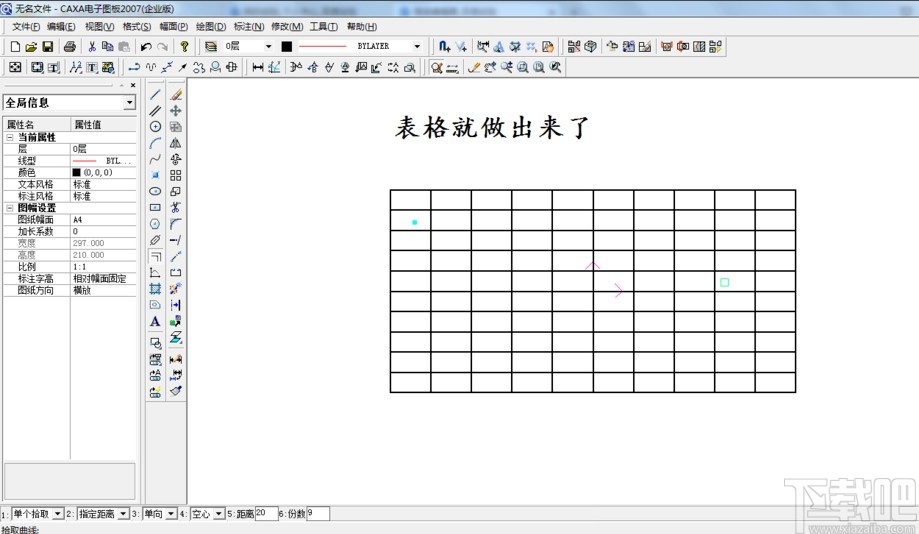Screen dimensions: 919x534
Task: Select the Circle drawing tool
Action: [x=155, y=127]
